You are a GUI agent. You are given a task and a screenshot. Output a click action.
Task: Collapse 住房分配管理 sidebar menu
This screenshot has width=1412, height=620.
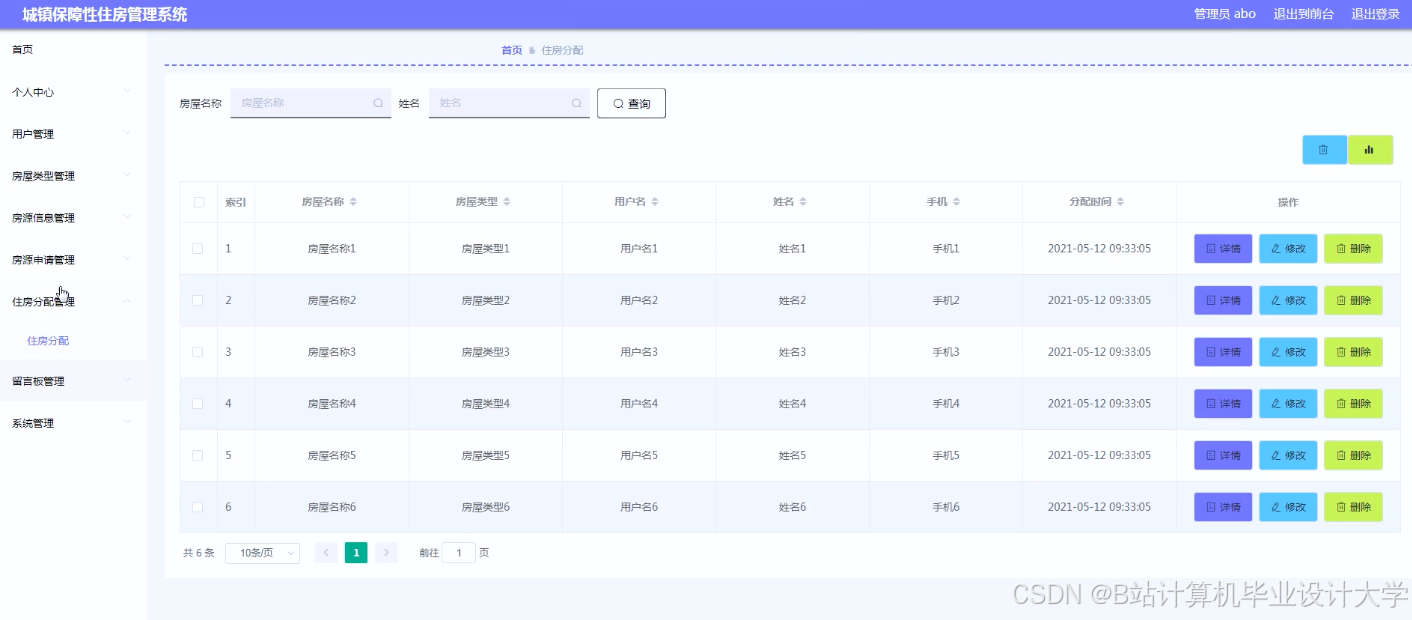73,301
